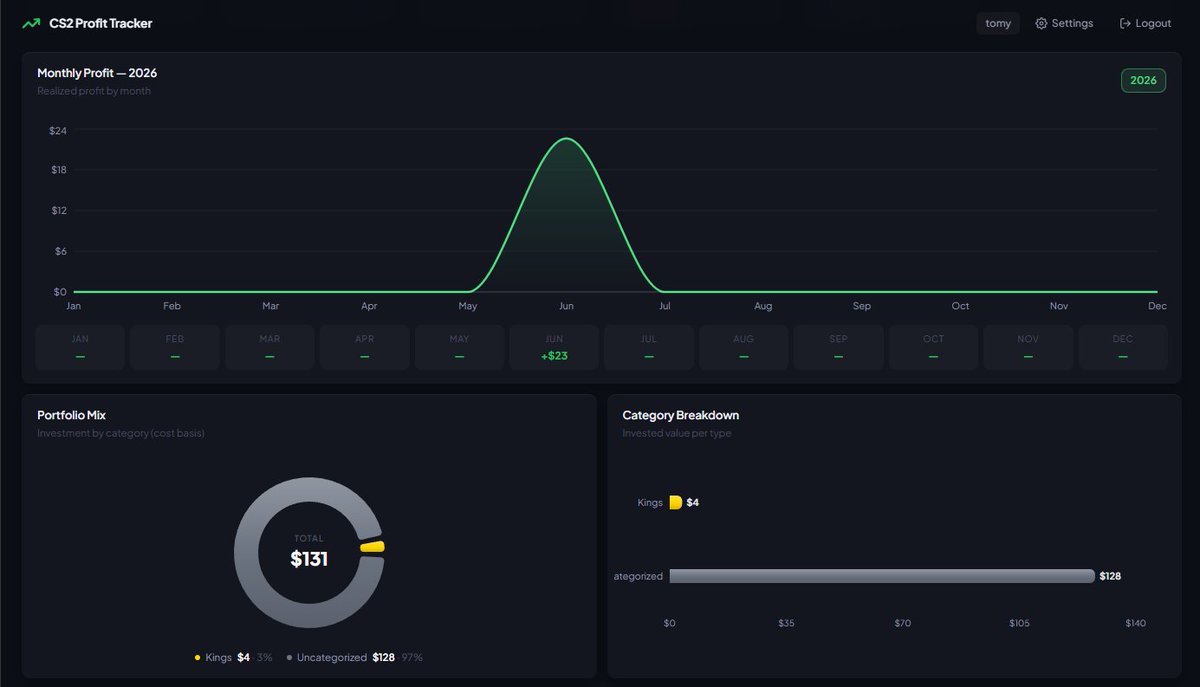Click the $128 value beside the gray bar

coord(1110,576)
